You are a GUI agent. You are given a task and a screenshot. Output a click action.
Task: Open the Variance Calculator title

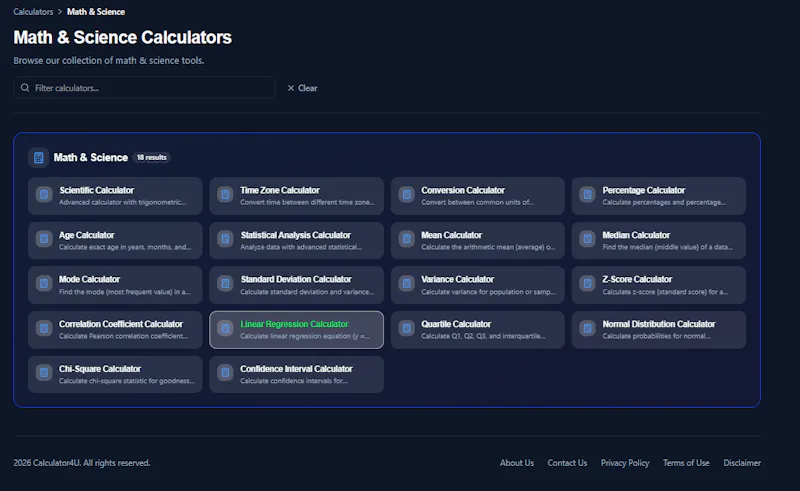[458, 279]
